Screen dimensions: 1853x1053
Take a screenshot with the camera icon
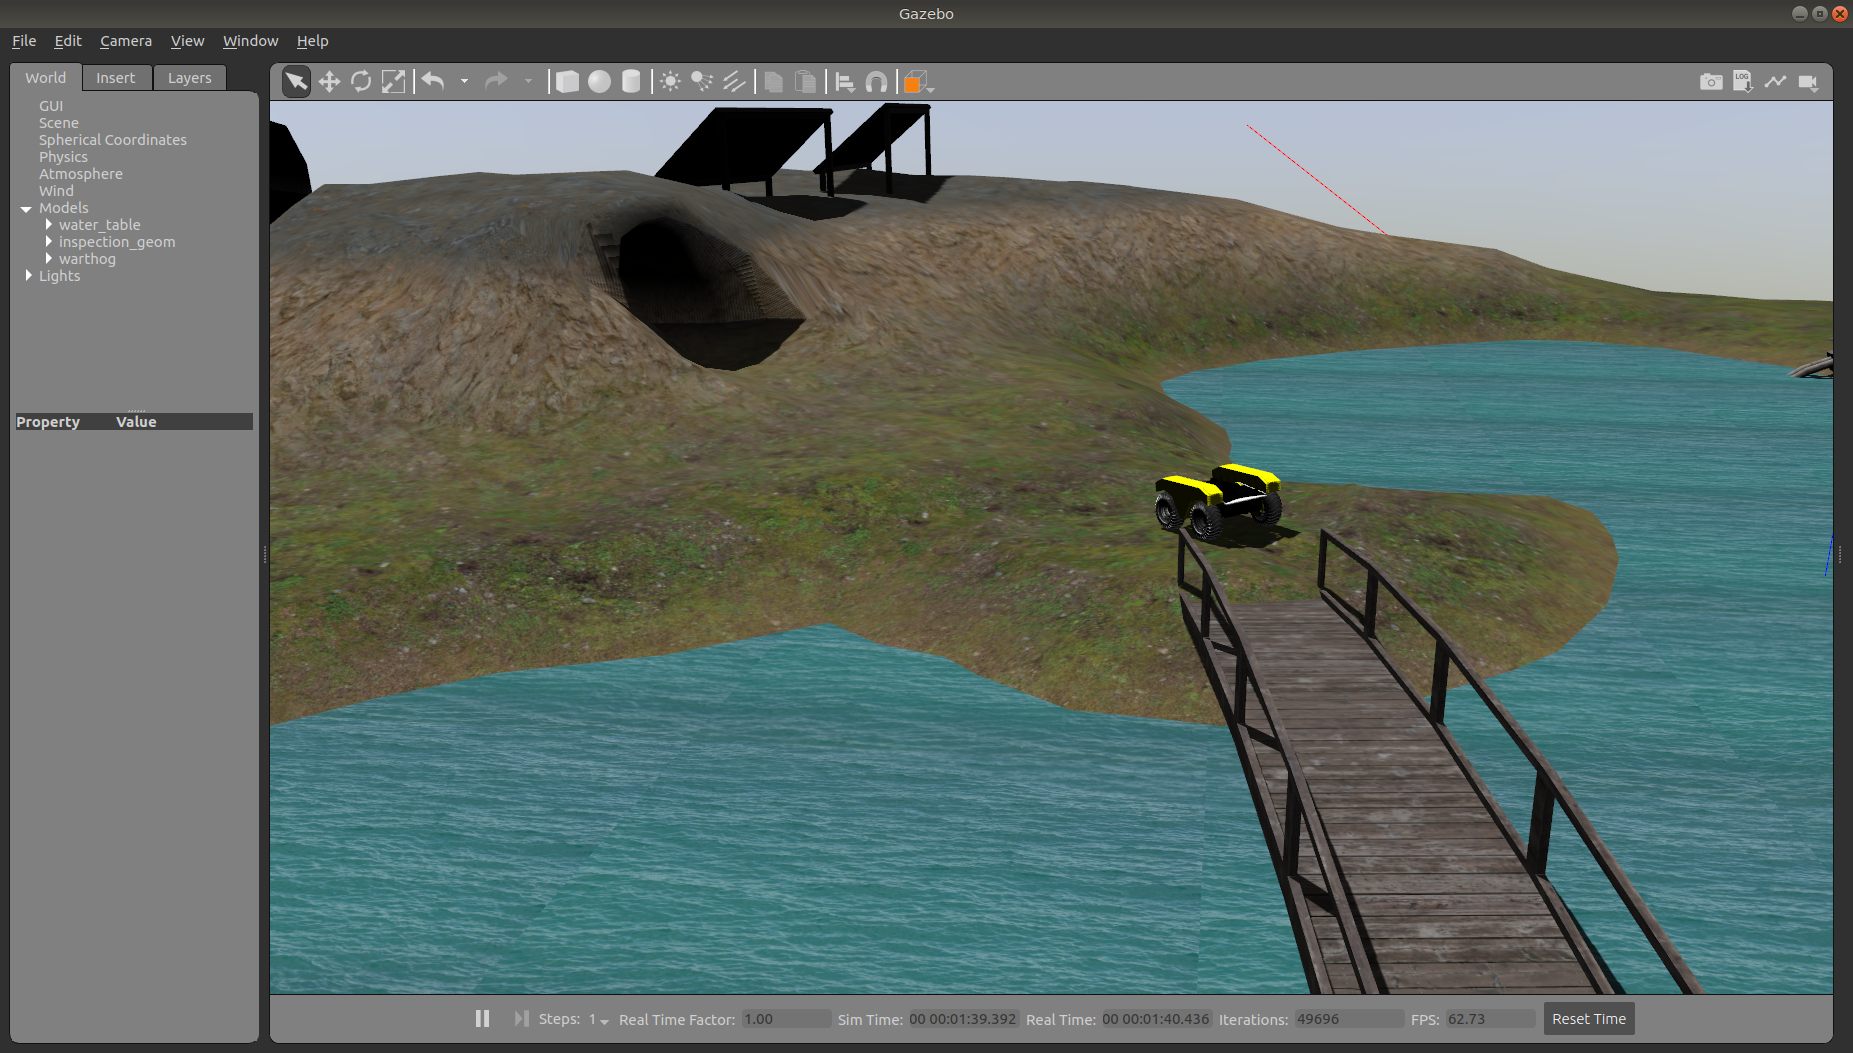(x=1711, y=82)
